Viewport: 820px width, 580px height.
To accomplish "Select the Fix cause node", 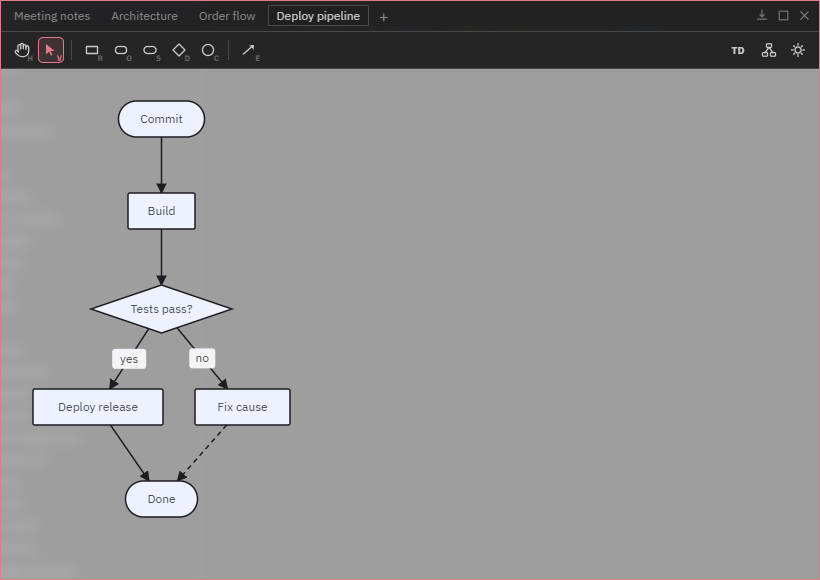I will point(242,407).
